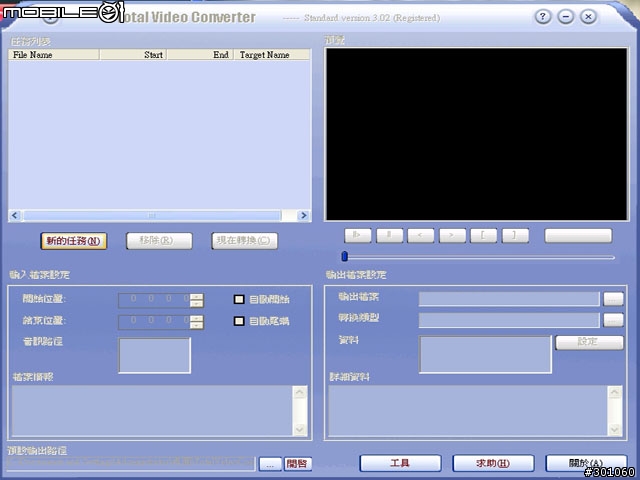Screen dimensions: 640x480
Task: Click the Target Name column header
Action: [272, 55]
